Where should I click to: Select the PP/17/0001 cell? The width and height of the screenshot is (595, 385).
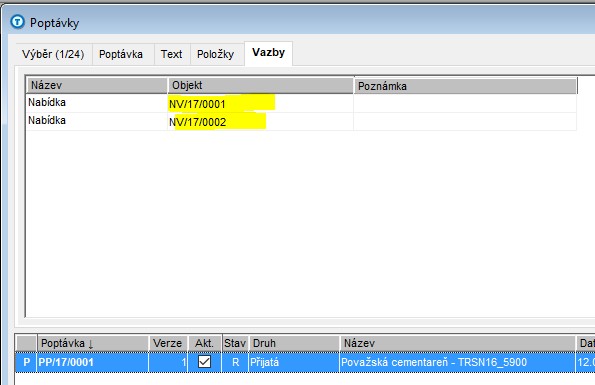point(92,362)
